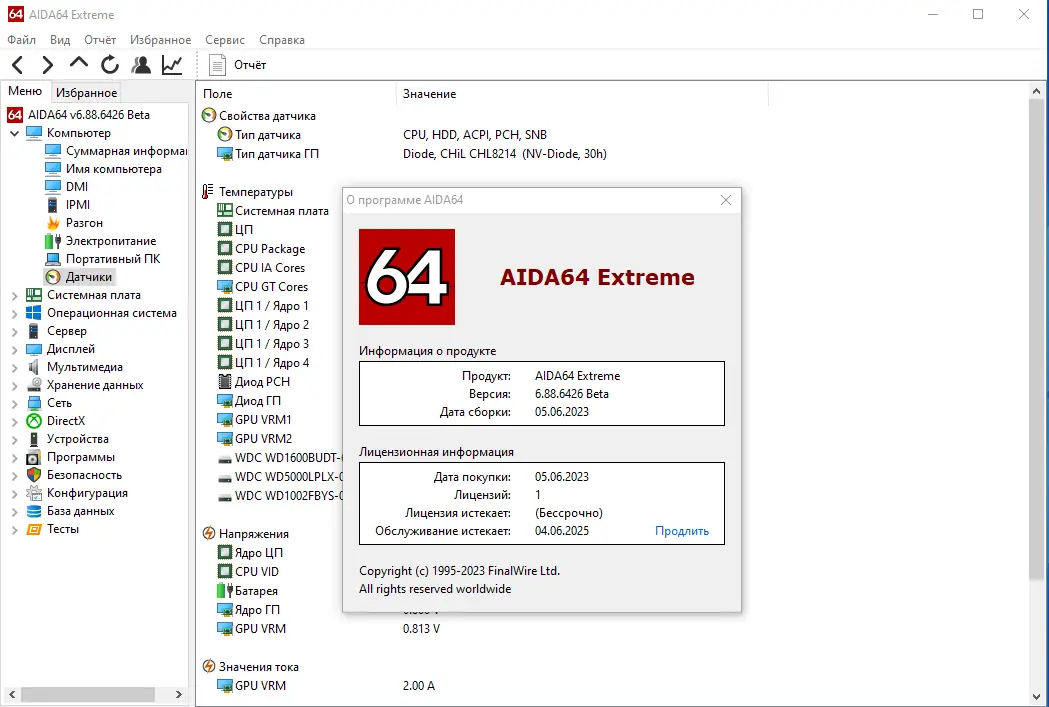Click the left arrow of the sidebar horizontal scrollbar

click(11, 695)
